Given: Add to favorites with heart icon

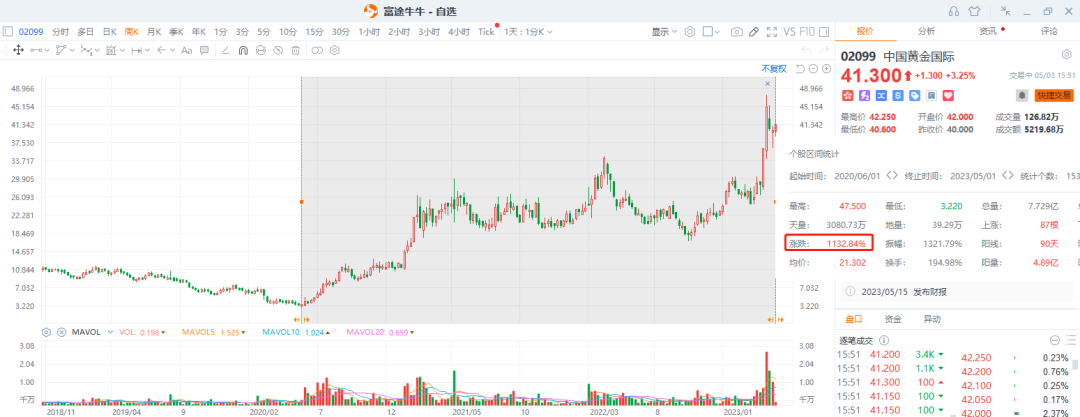Looking at the screenshot, I should 948,95.
